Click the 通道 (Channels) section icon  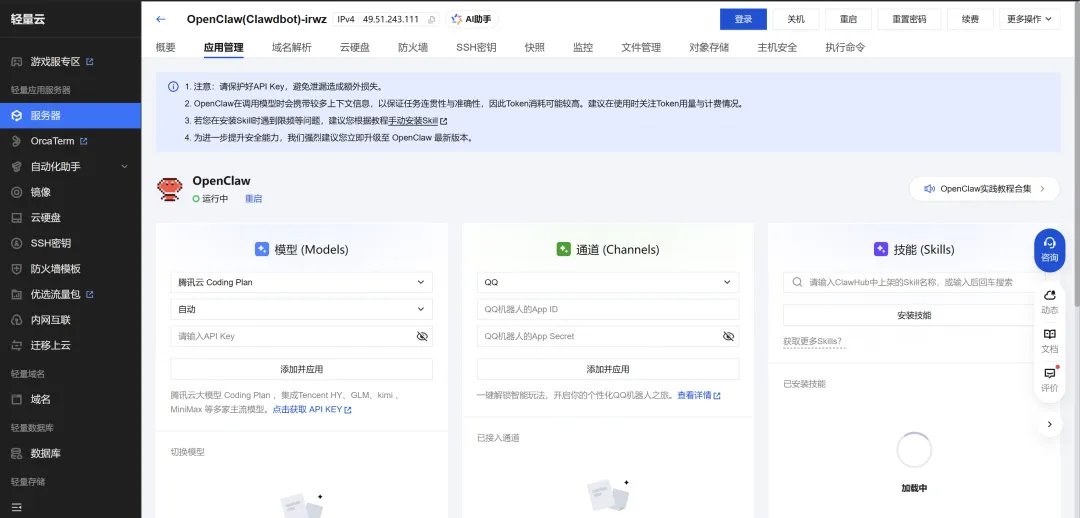tap(563, 249)
